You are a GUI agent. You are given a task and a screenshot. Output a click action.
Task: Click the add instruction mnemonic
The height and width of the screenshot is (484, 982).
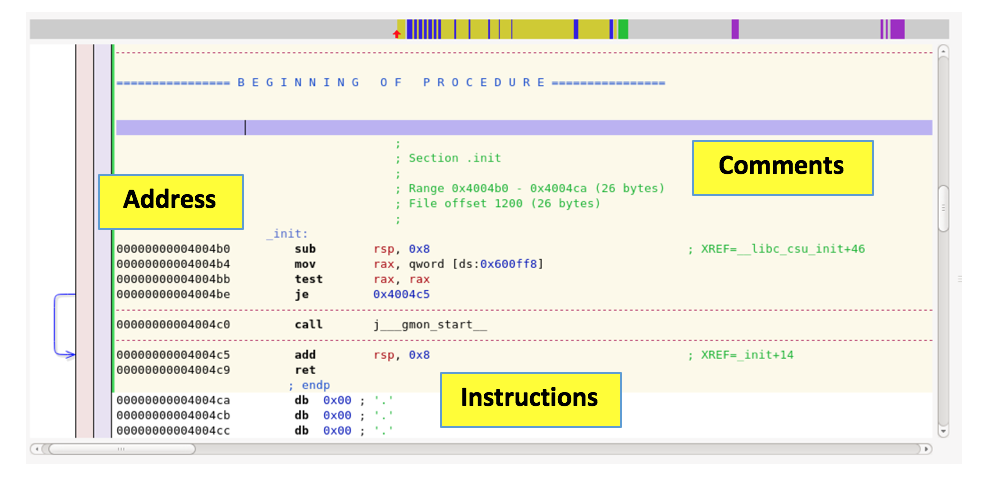305,355
